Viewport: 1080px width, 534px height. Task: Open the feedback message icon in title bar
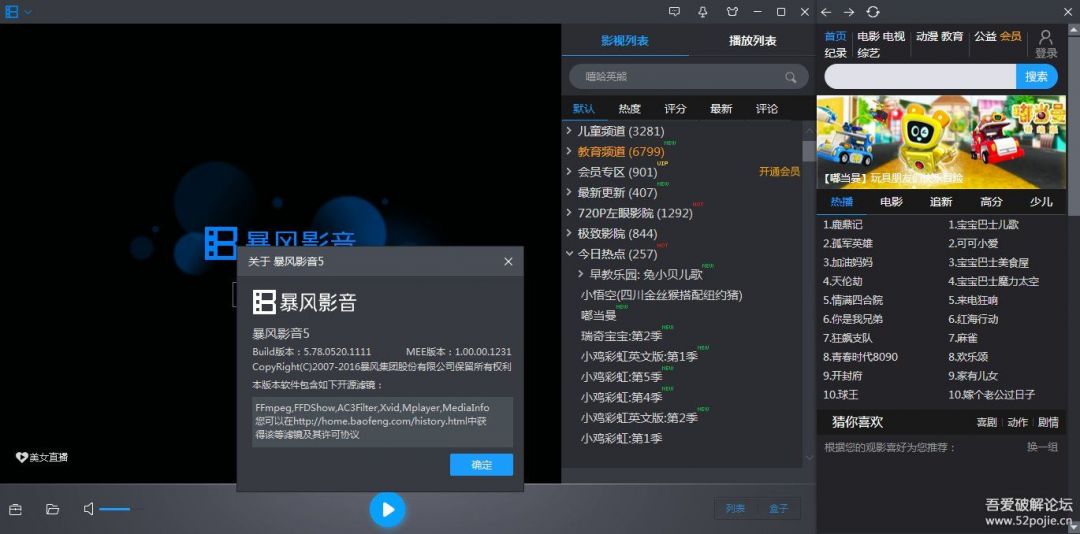[674, 12]
